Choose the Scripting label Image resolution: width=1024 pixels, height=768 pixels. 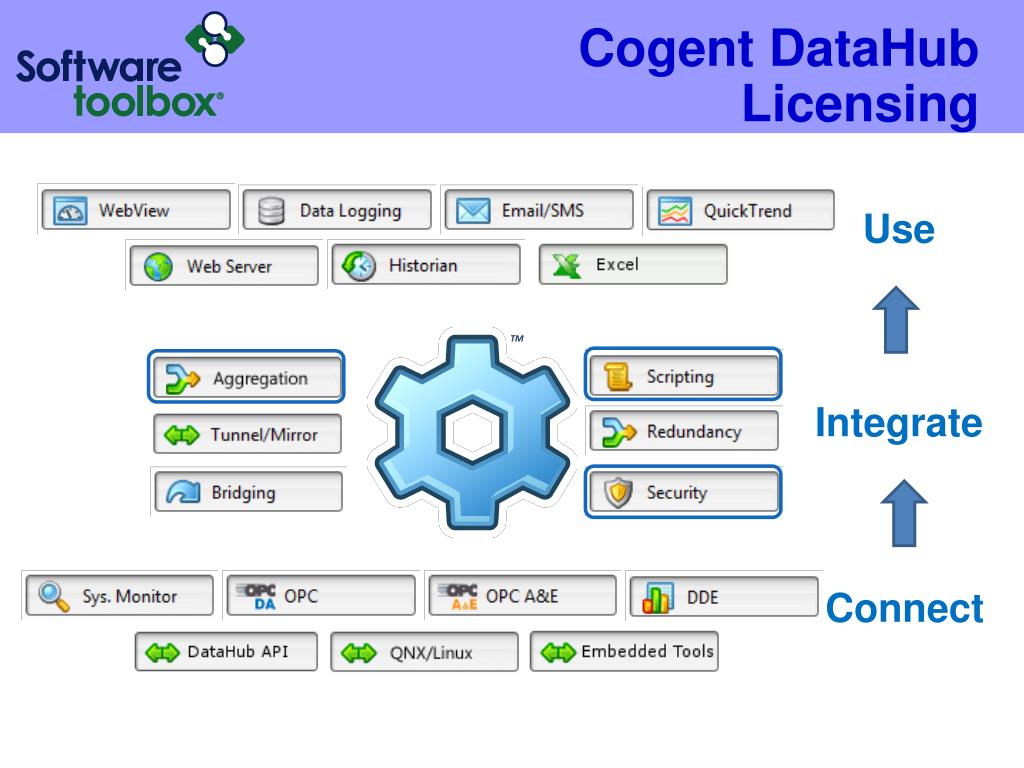click(x=680, y=377)
